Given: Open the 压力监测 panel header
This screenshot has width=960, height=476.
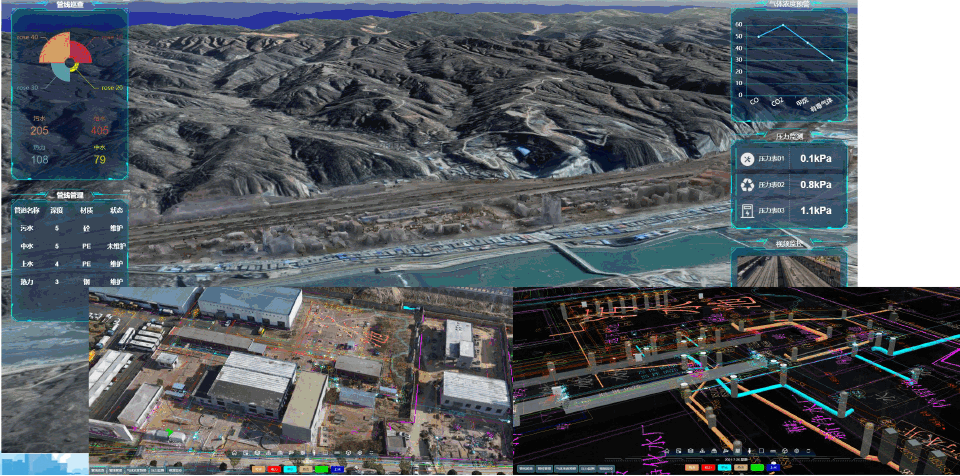Looking at the screenshot, I should (x=789, y=135).
